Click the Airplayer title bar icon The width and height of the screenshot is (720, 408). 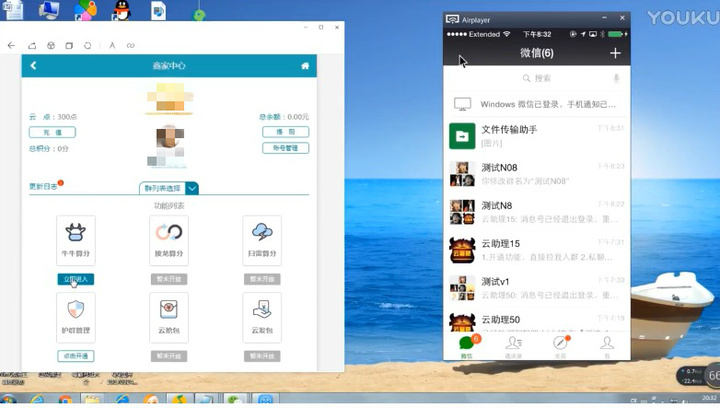[x=452, y=19]
